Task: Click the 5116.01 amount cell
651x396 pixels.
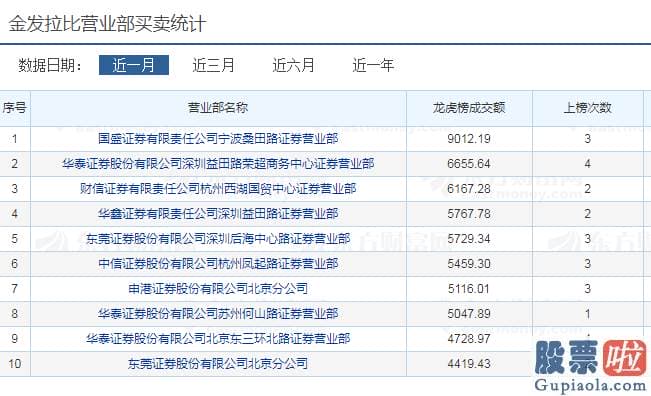Action: 469,288
